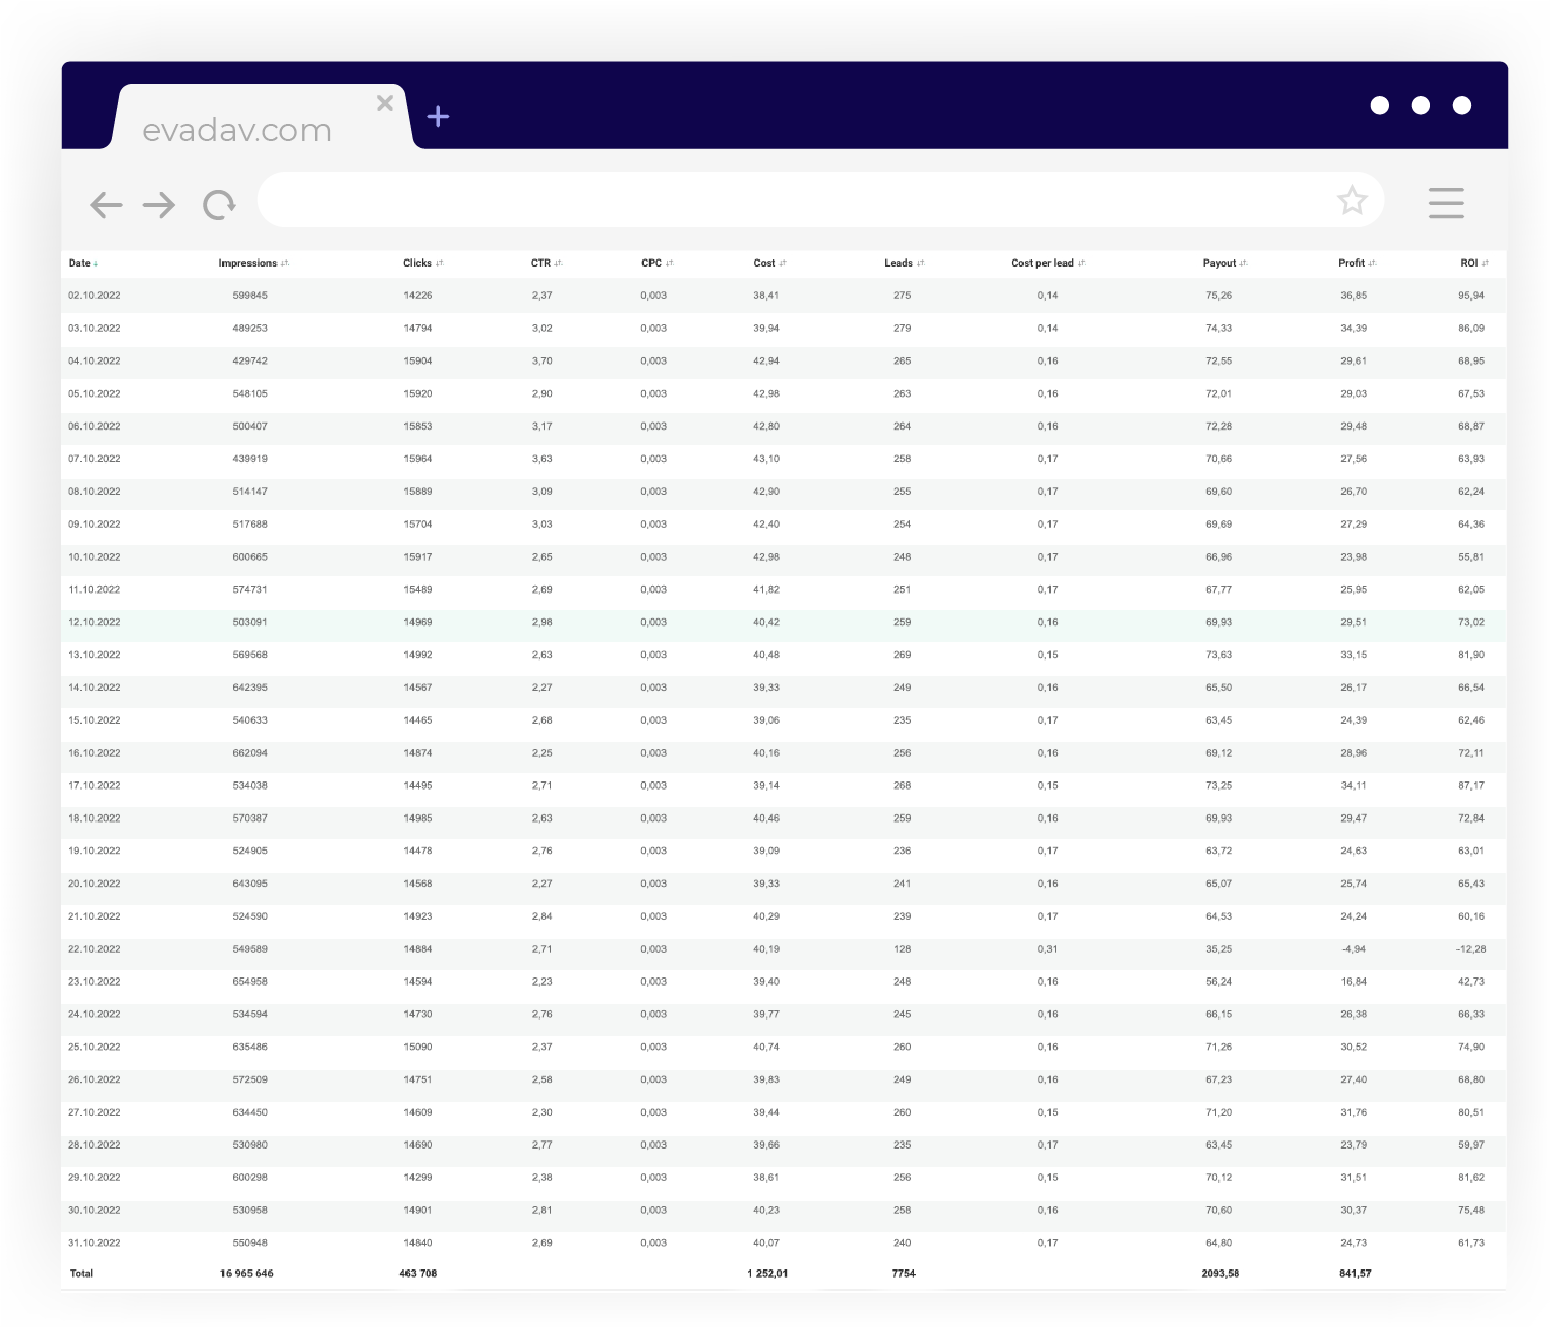
Task: Click the browser forward arrow
Action: (x=159, y=205)
